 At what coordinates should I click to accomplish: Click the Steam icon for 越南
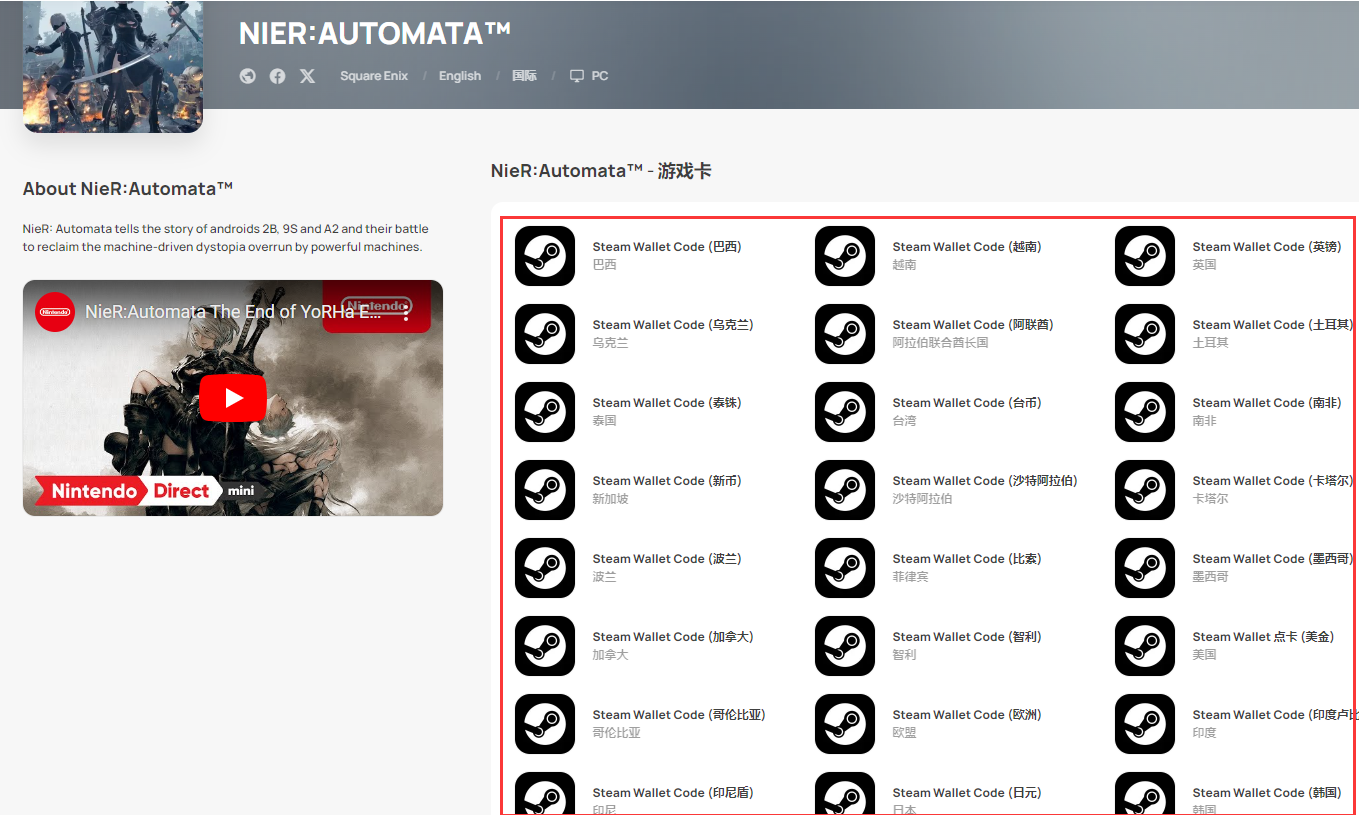tap(845, 256)
